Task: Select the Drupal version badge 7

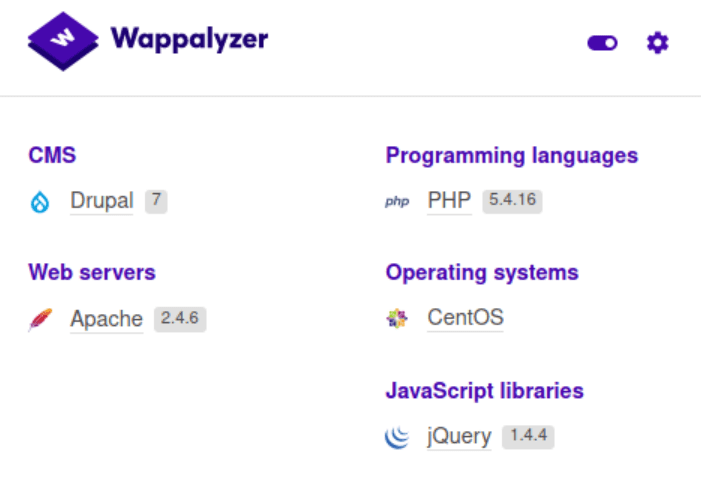Action: (156, 201)
